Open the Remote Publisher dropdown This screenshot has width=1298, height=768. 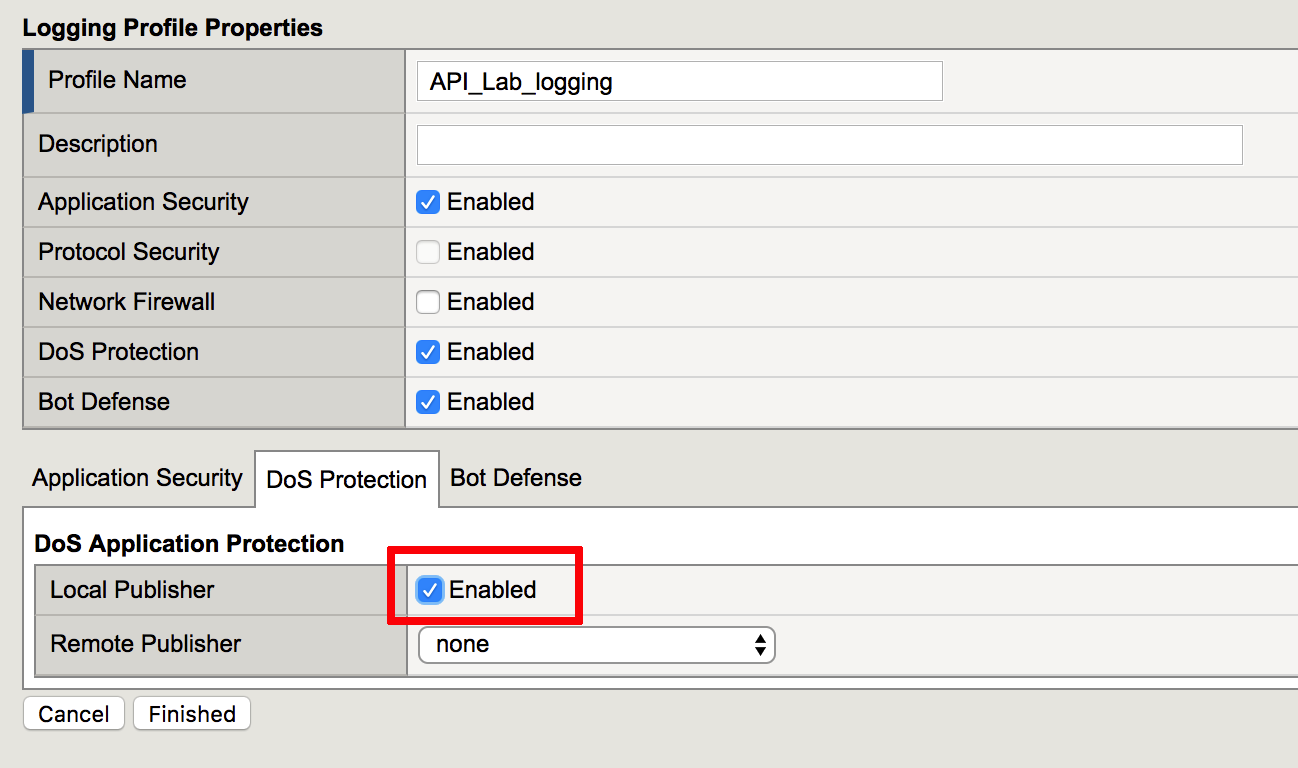click(x=597, y=645)
